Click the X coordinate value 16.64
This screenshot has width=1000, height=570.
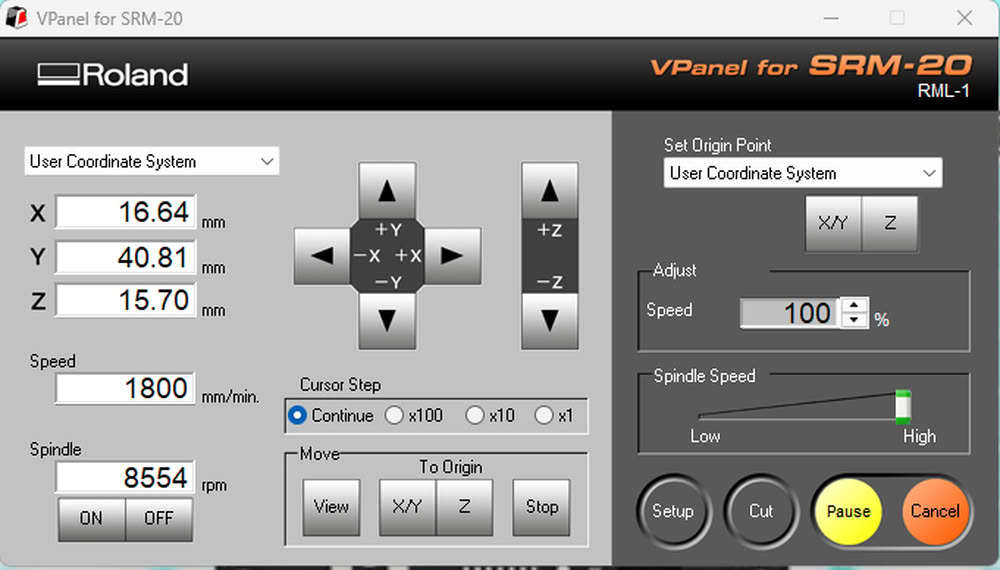(126, 212)
